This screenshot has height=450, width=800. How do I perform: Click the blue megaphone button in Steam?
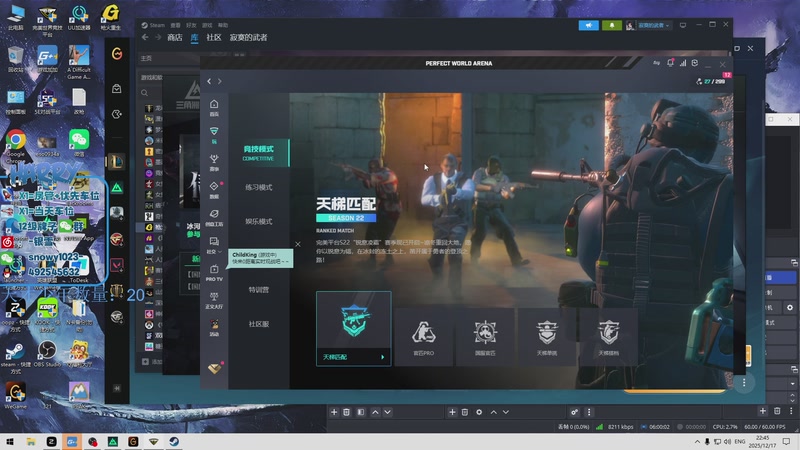click(588, 25)
